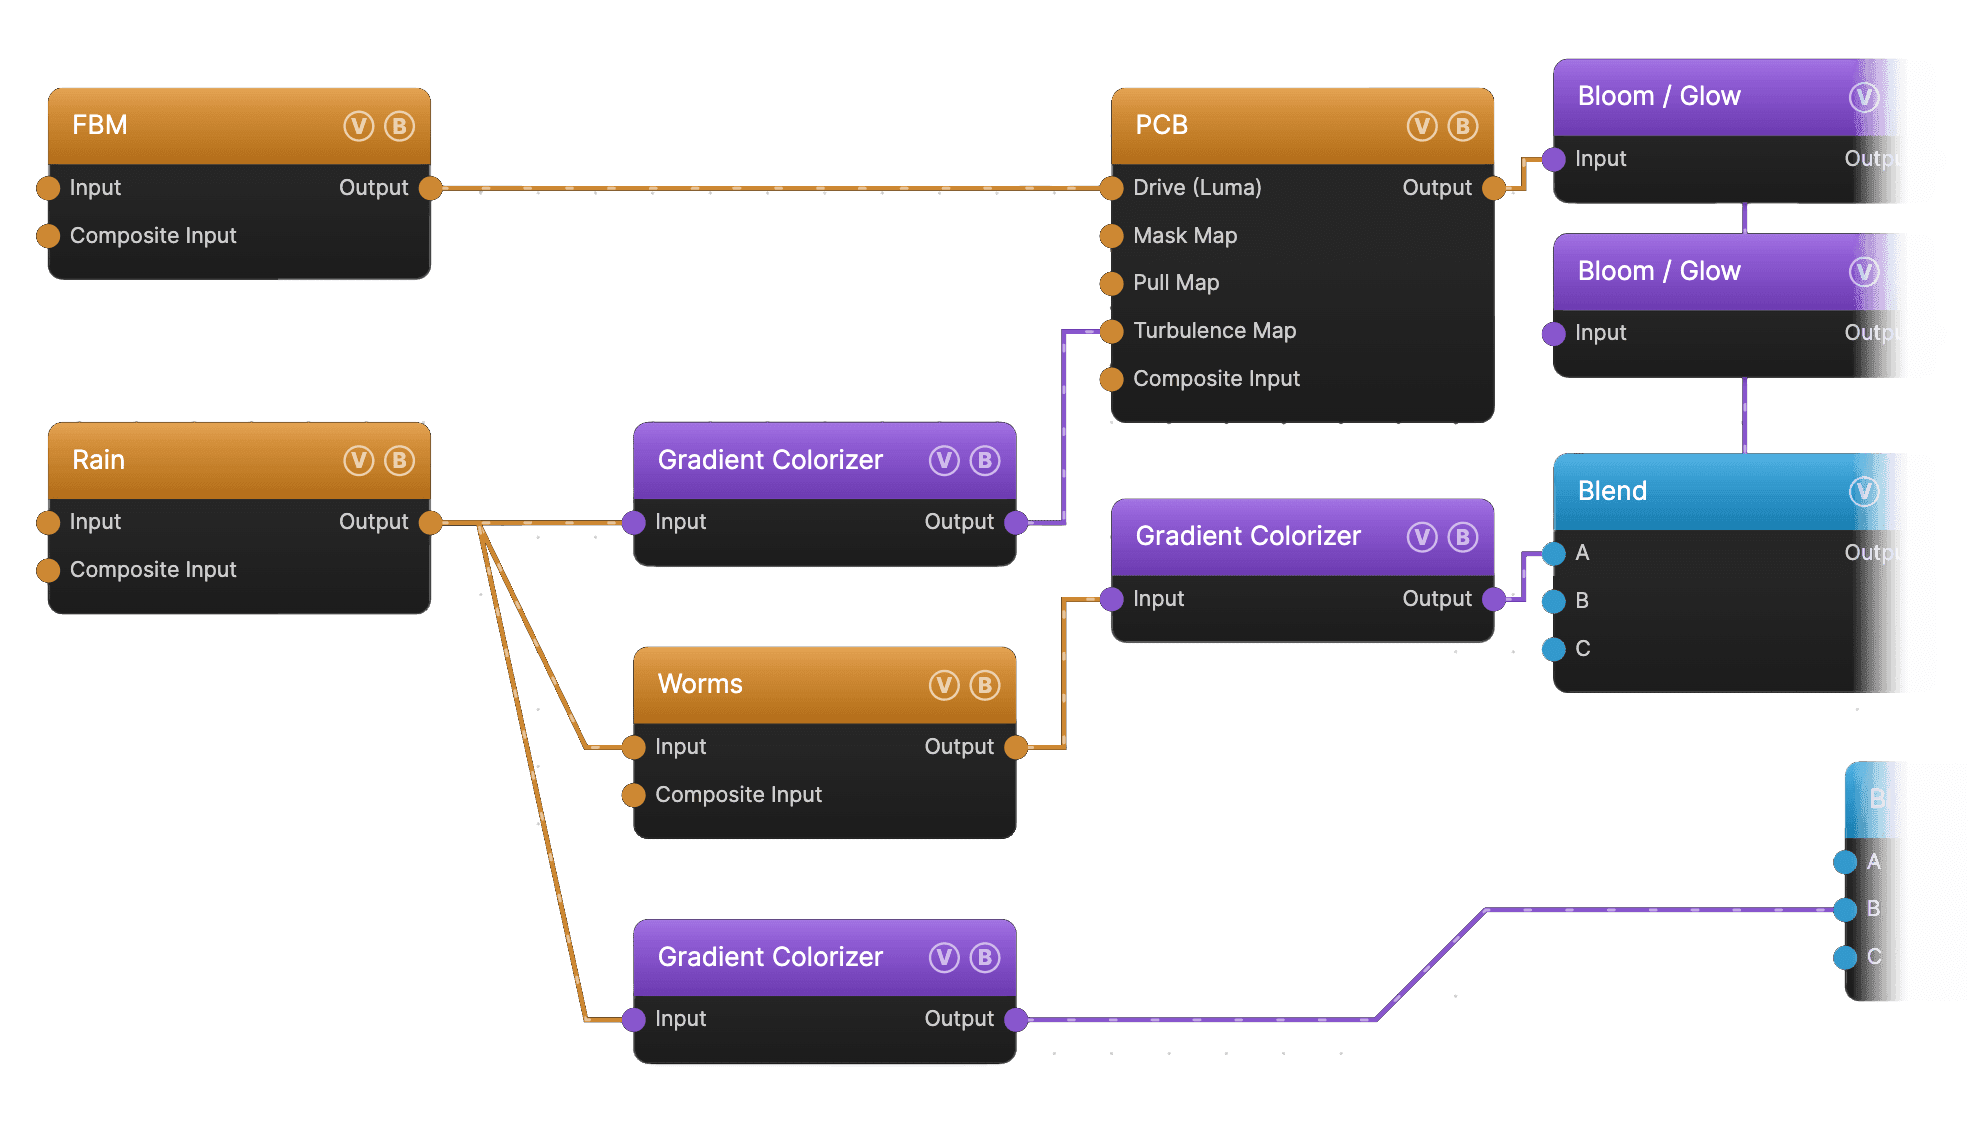
Task: Select the PCB Mask Map input port
Action: click(x=1112, y=236)
